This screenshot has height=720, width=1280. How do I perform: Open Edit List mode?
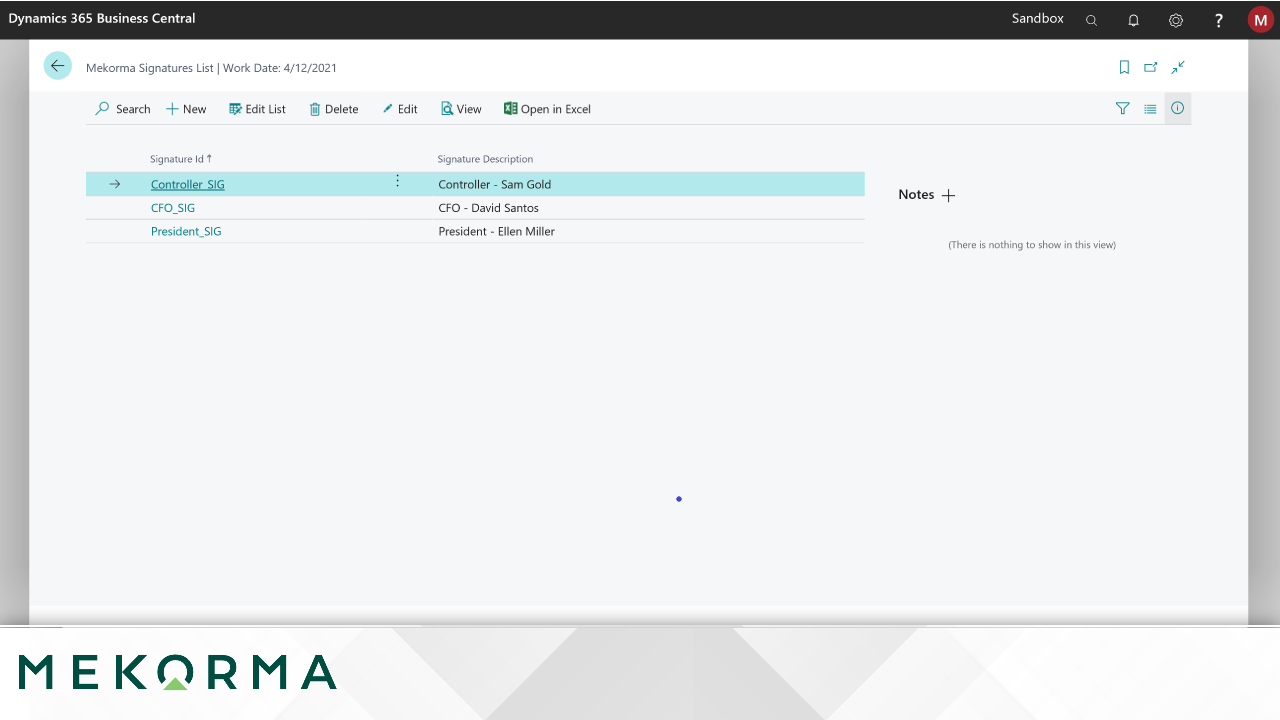[257, 109]
